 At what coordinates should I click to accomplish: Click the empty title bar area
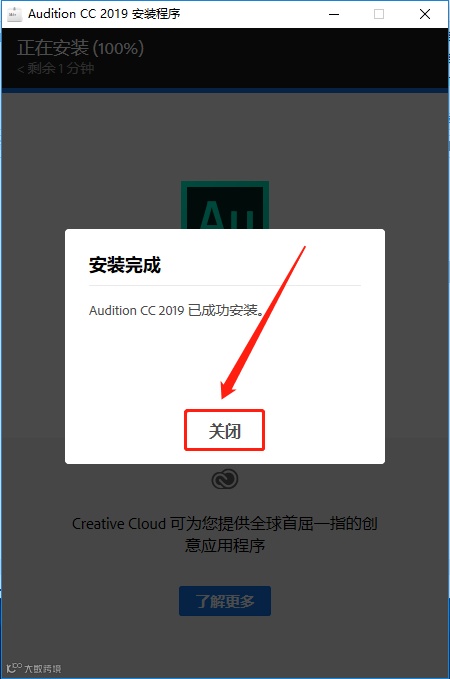pyautogui.click(x=253, y=14)
